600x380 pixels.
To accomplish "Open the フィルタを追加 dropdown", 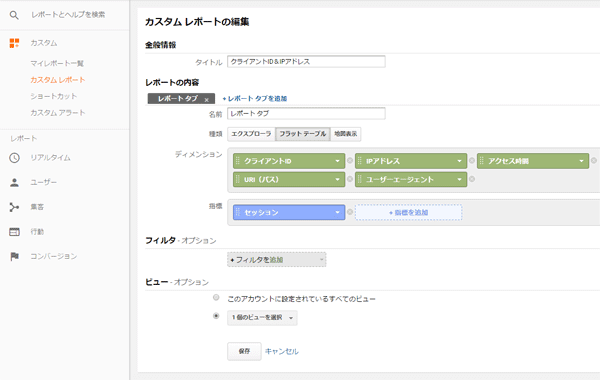I will point(277,260).
